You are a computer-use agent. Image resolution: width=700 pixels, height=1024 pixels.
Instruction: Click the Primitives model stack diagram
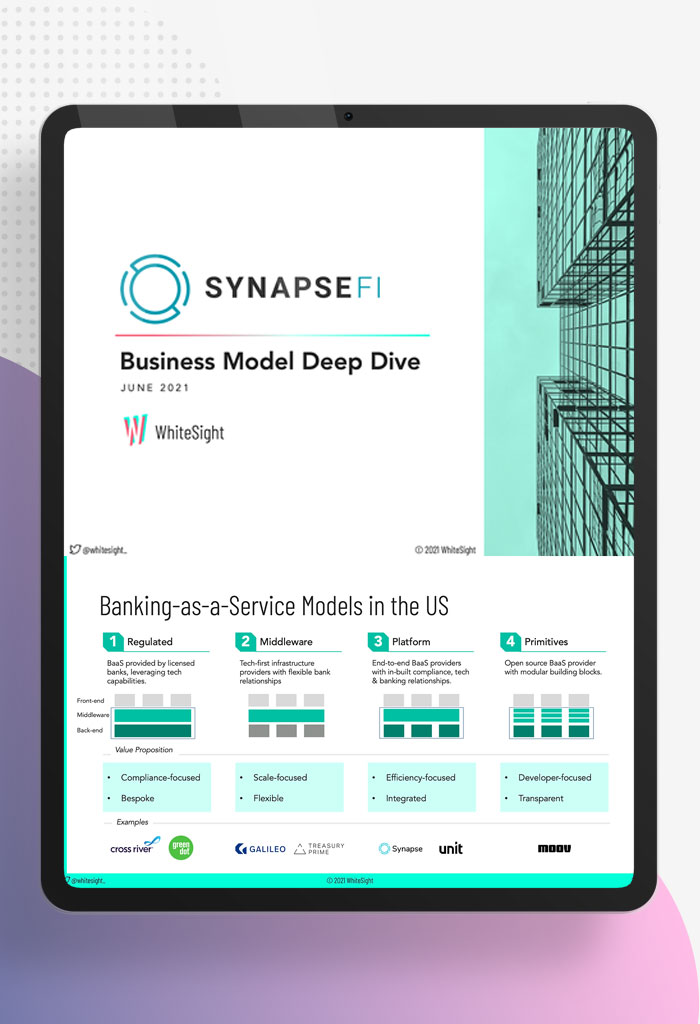[x=551, y=716]
